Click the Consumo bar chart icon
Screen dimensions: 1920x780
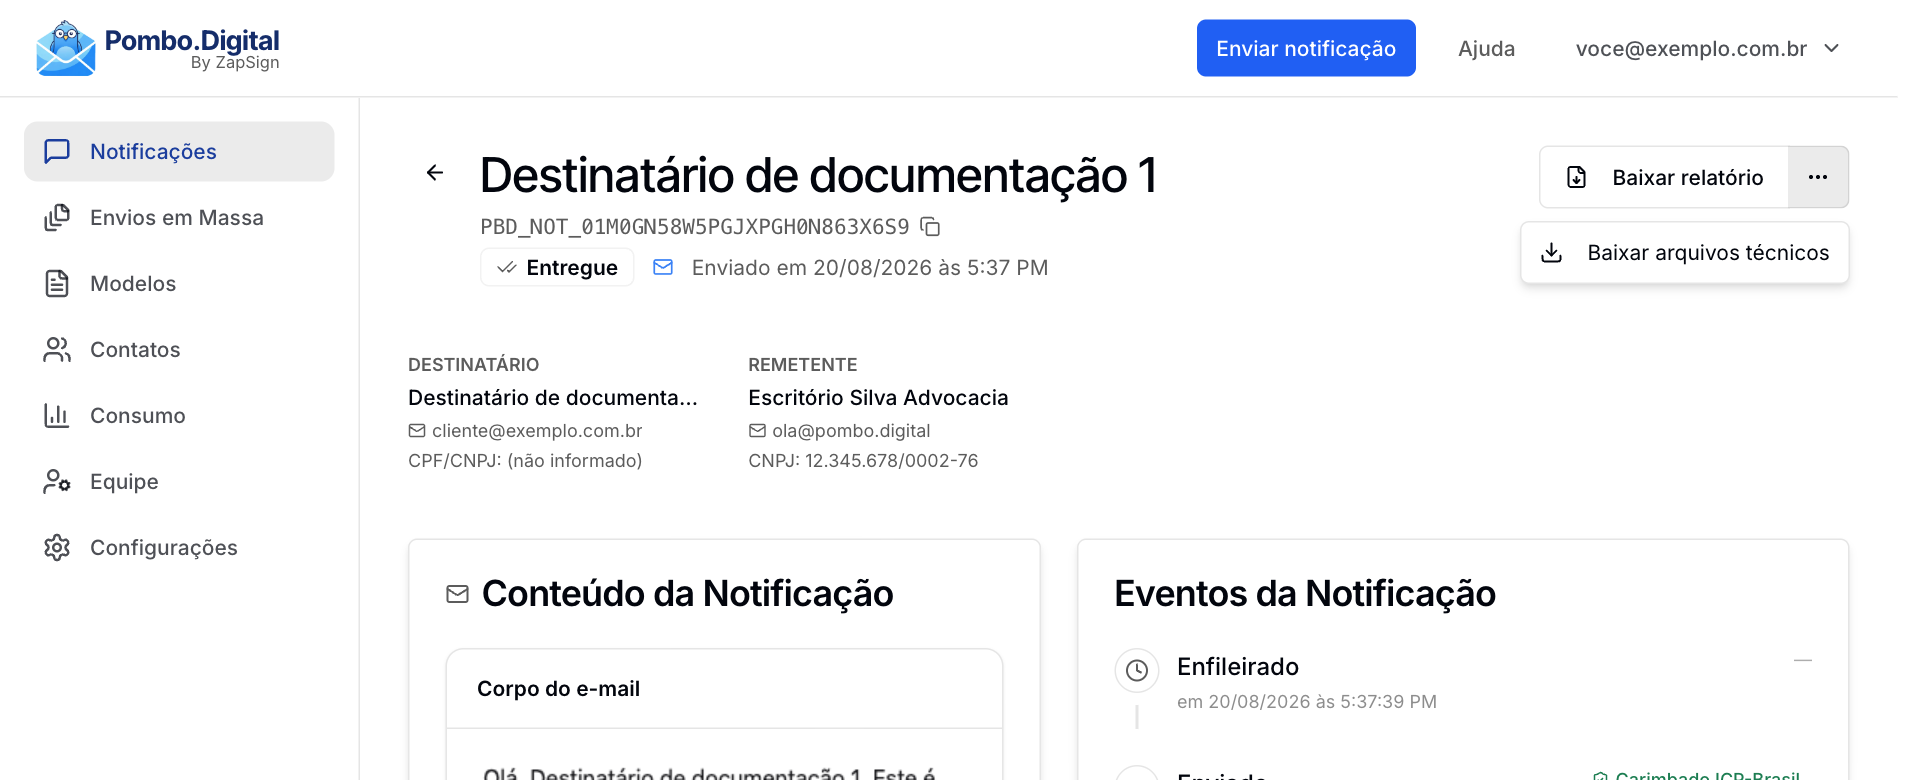tap(57, 415)
